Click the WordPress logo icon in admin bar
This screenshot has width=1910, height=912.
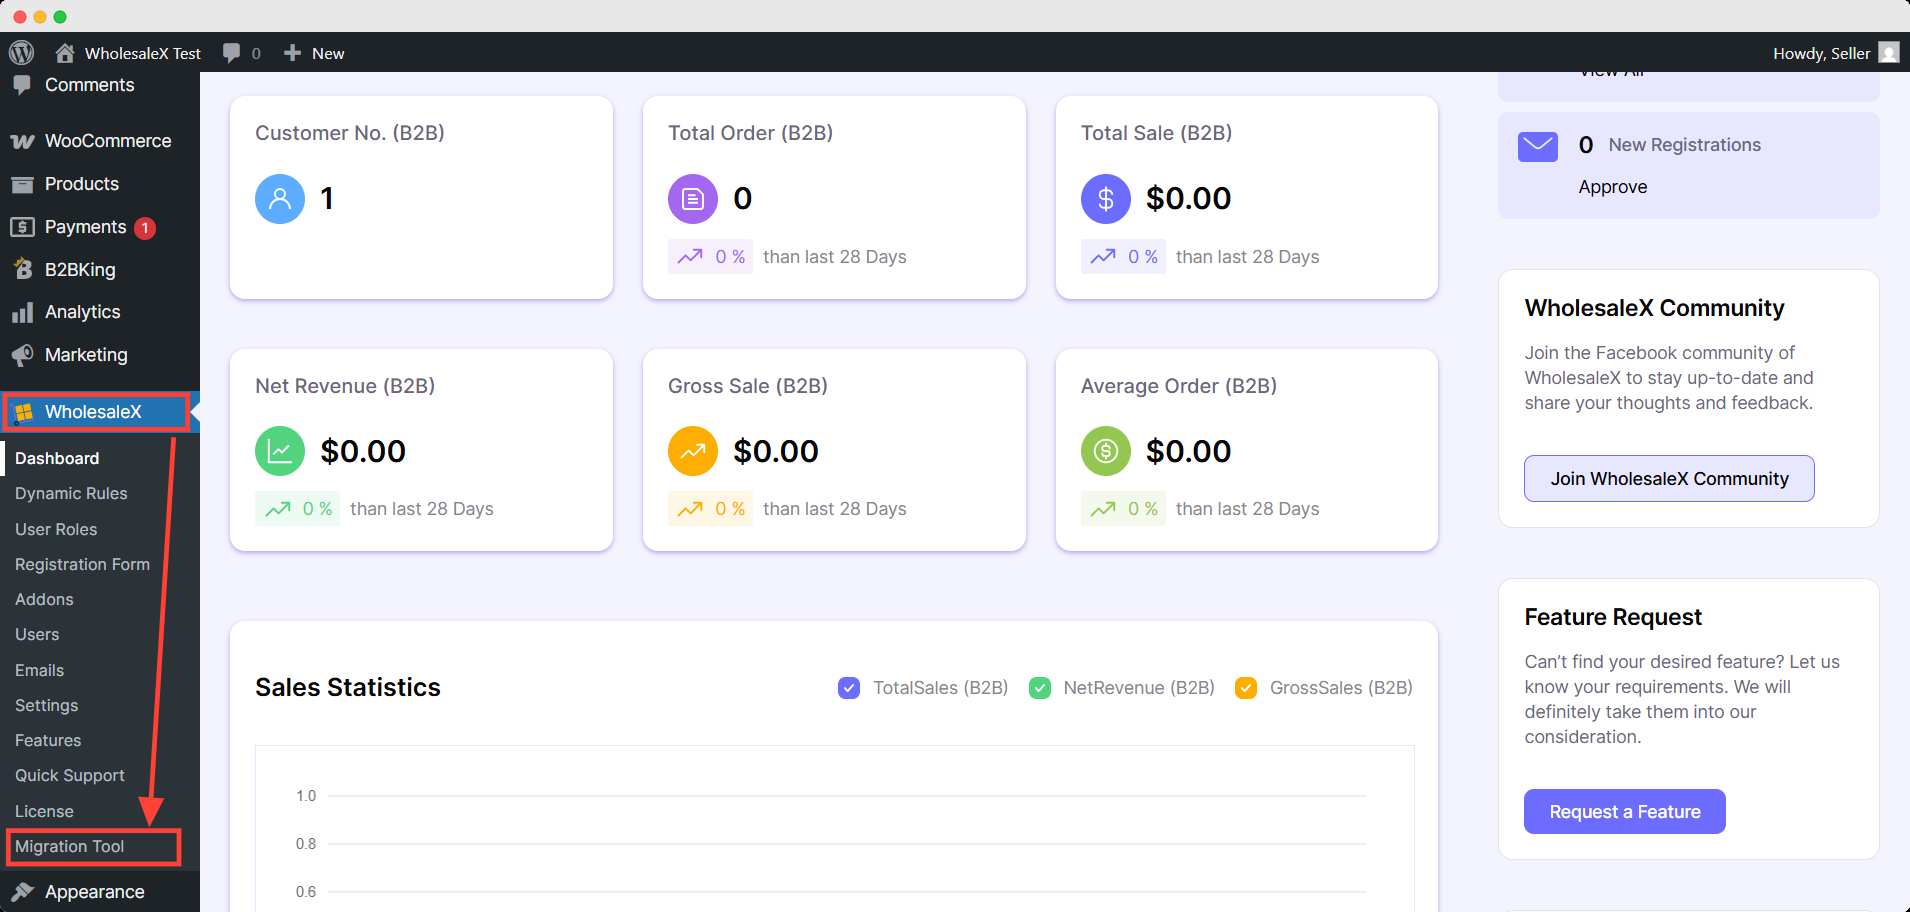[21, 53]
